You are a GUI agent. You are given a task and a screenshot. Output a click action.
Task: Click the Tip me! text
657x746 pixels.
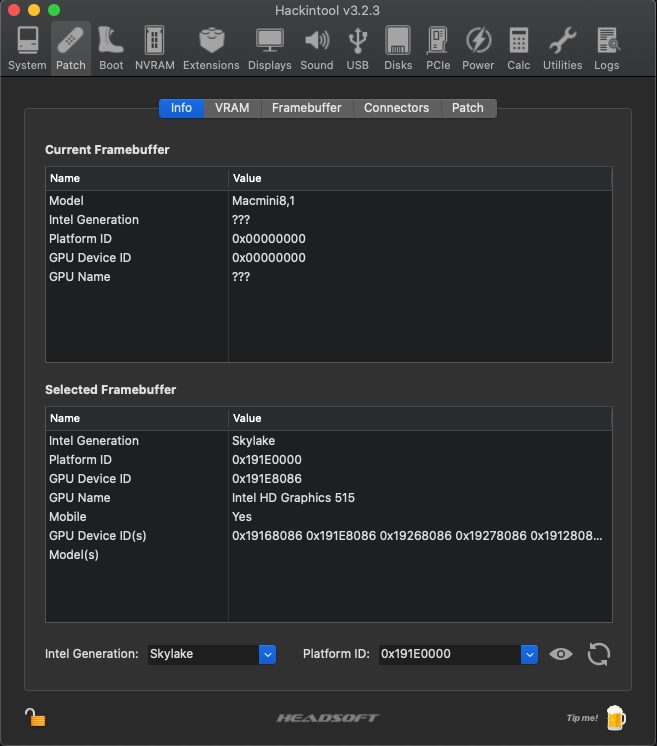(x=582, y=718)
